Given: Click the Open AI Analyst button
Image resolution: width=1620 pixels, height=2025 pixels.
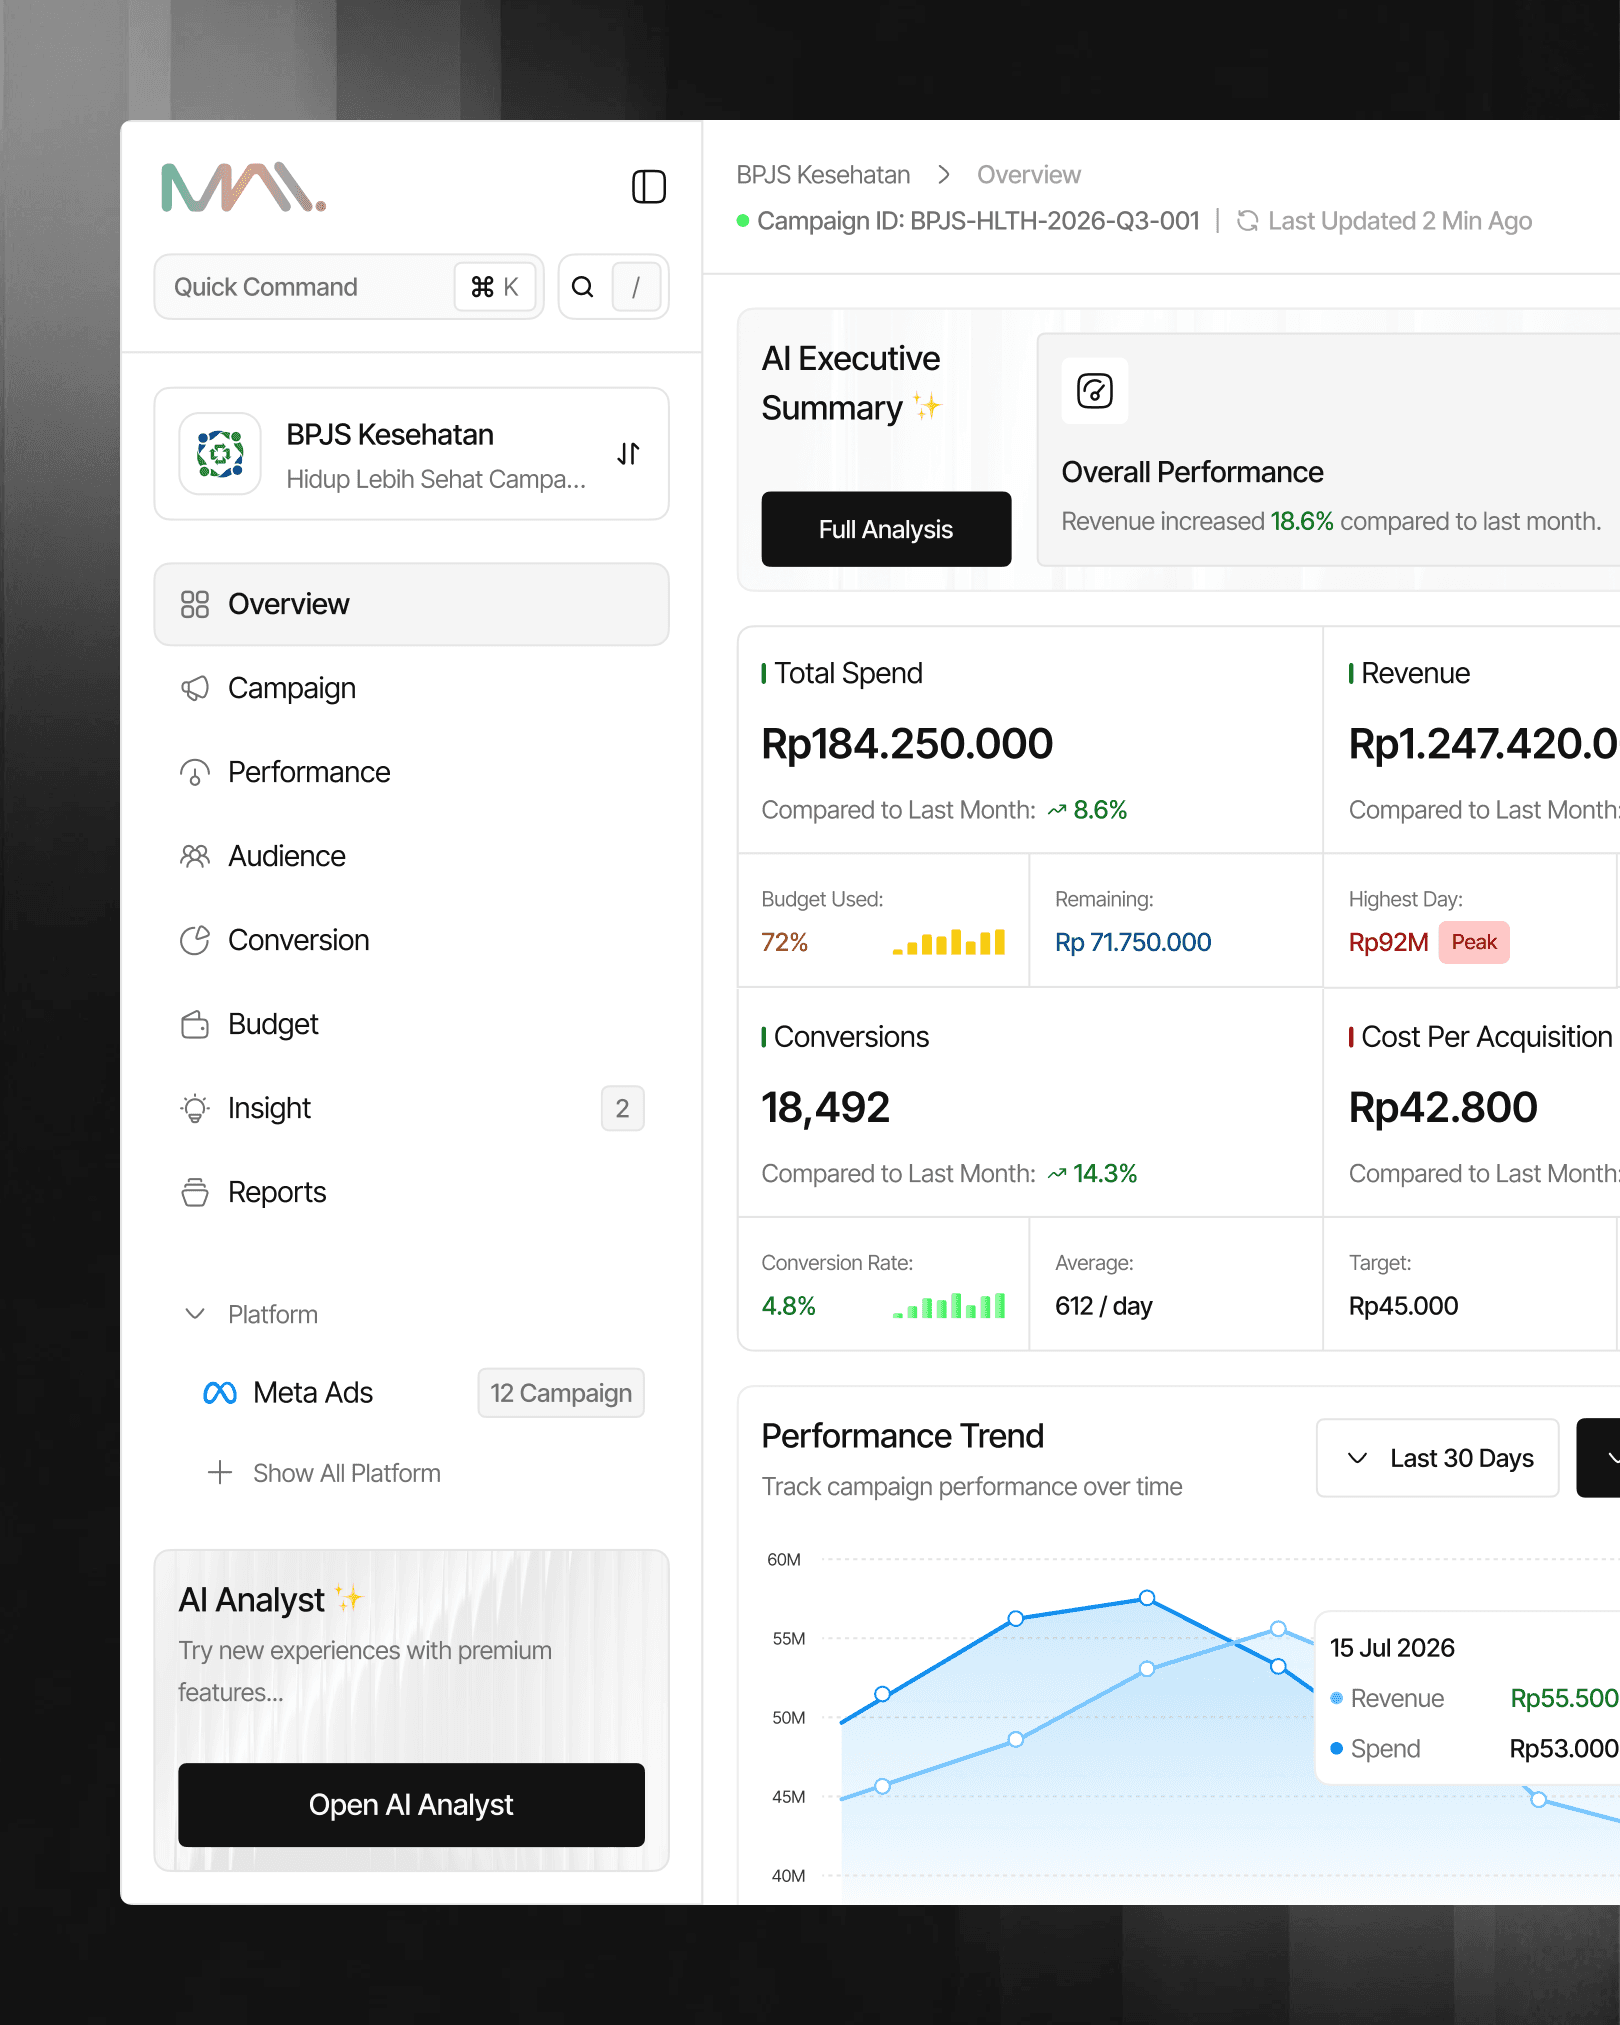Looking at the screenshot, I should (x=411, y=1805).
